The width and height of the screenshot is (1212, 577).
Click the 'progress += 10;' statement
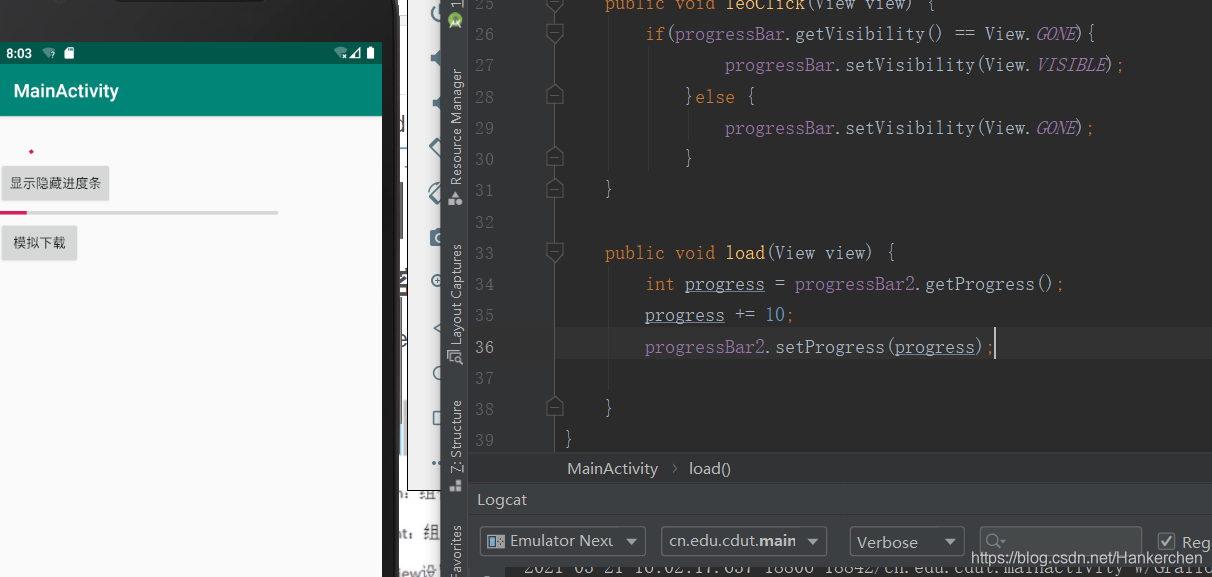coord(719,315)
